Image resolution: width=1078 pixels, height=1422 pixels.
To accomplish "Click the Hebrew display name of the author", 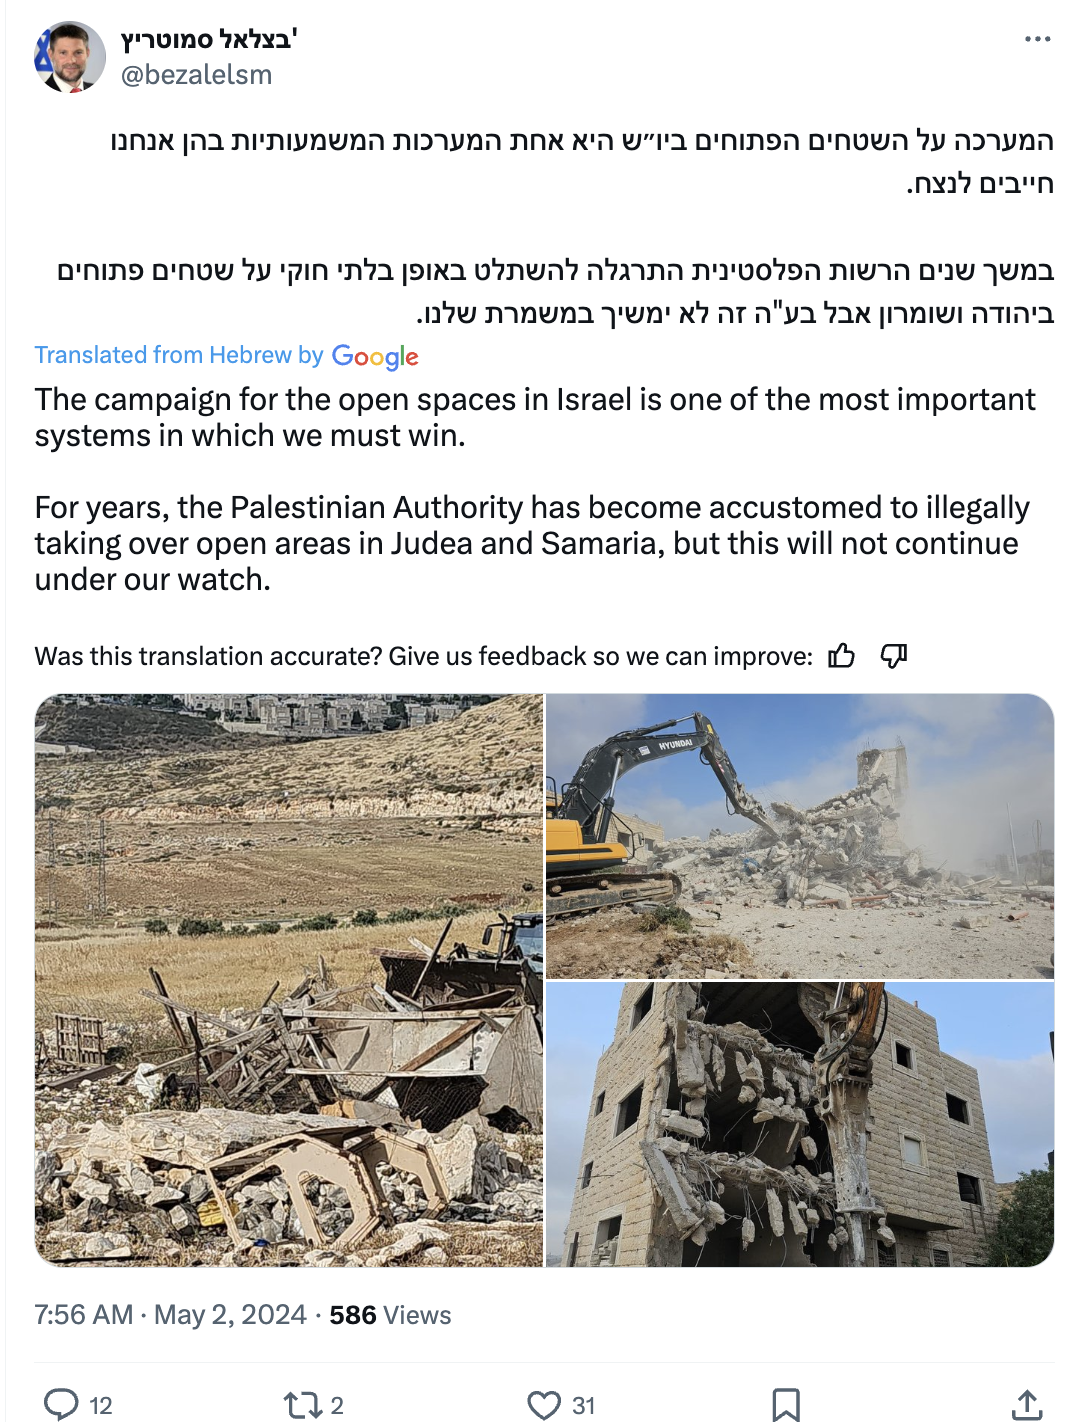I will tap(209, 40).
